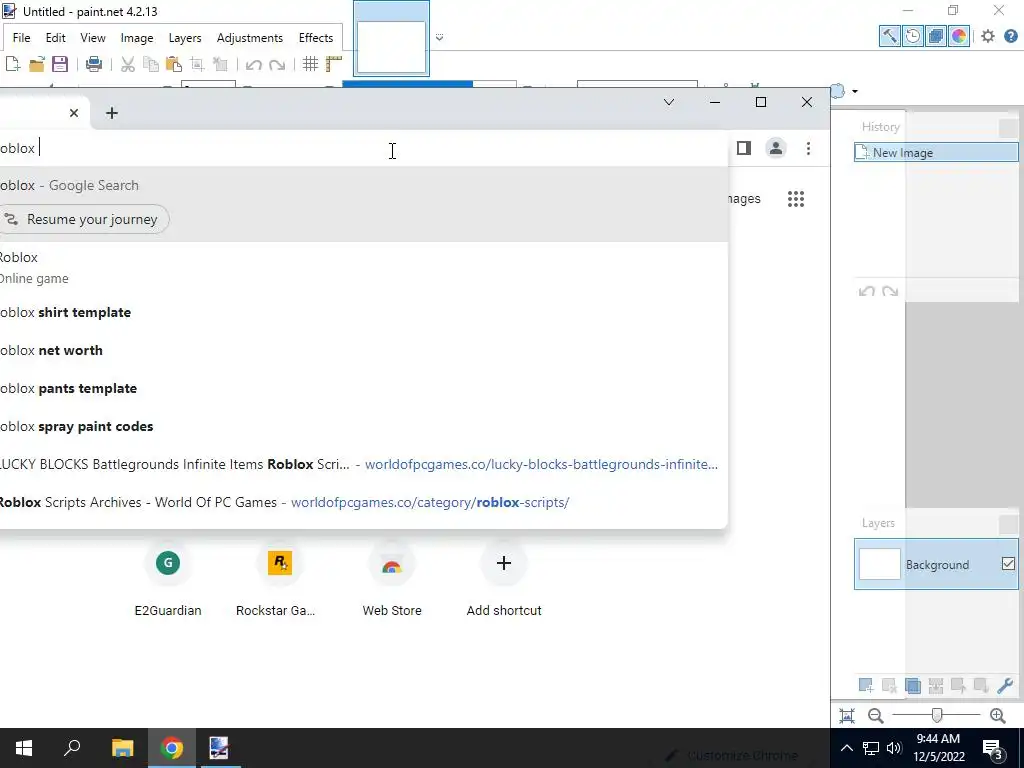
Task: Open Chrome tab search chevron
Action: (x=669, y=103)
